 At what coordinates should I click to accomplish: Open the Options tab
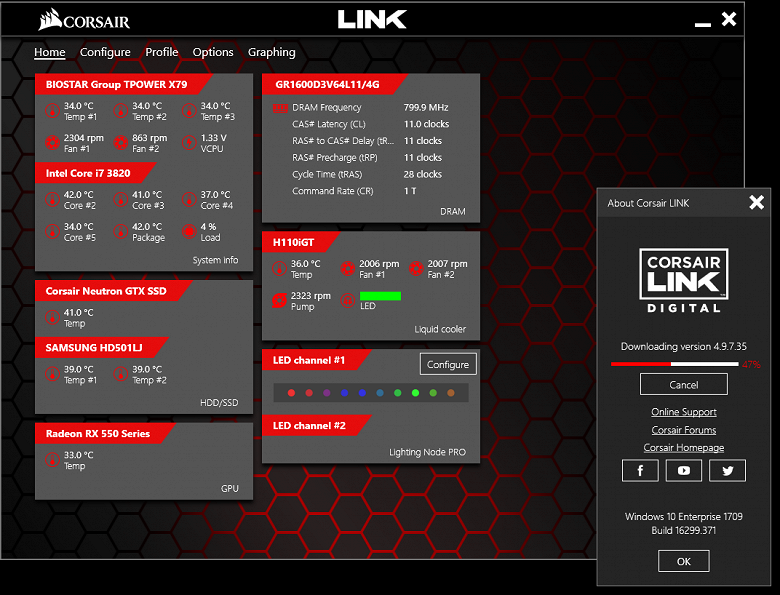click(x=213, y=52)
